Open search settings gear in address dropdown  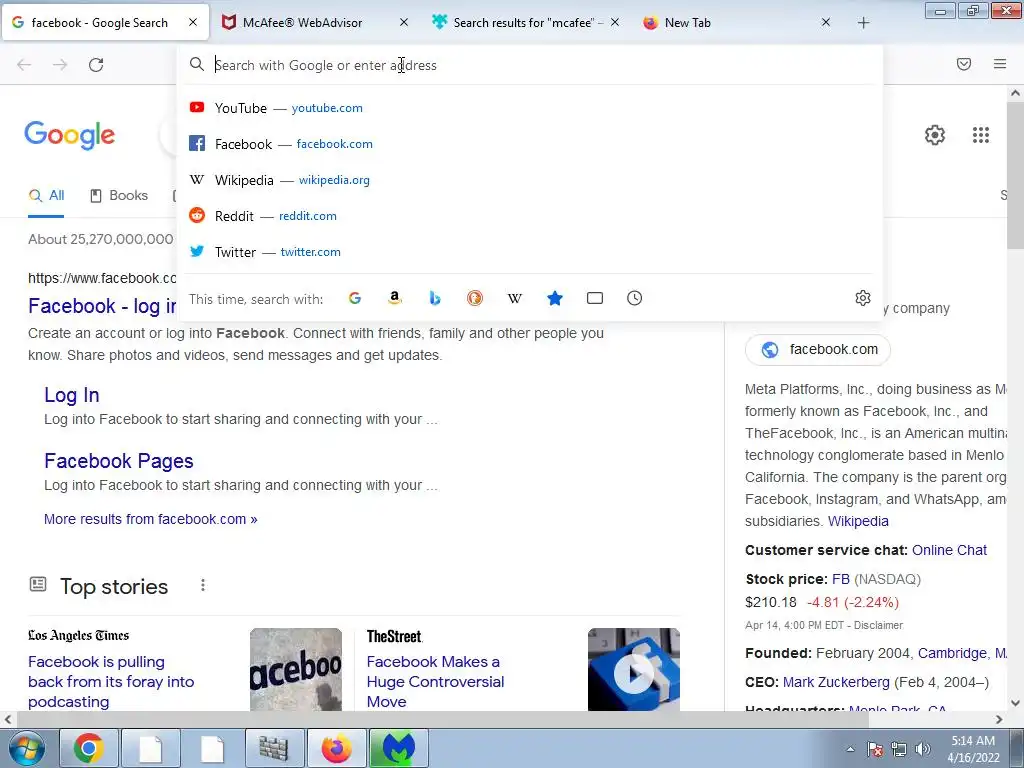tap(863, 298)
